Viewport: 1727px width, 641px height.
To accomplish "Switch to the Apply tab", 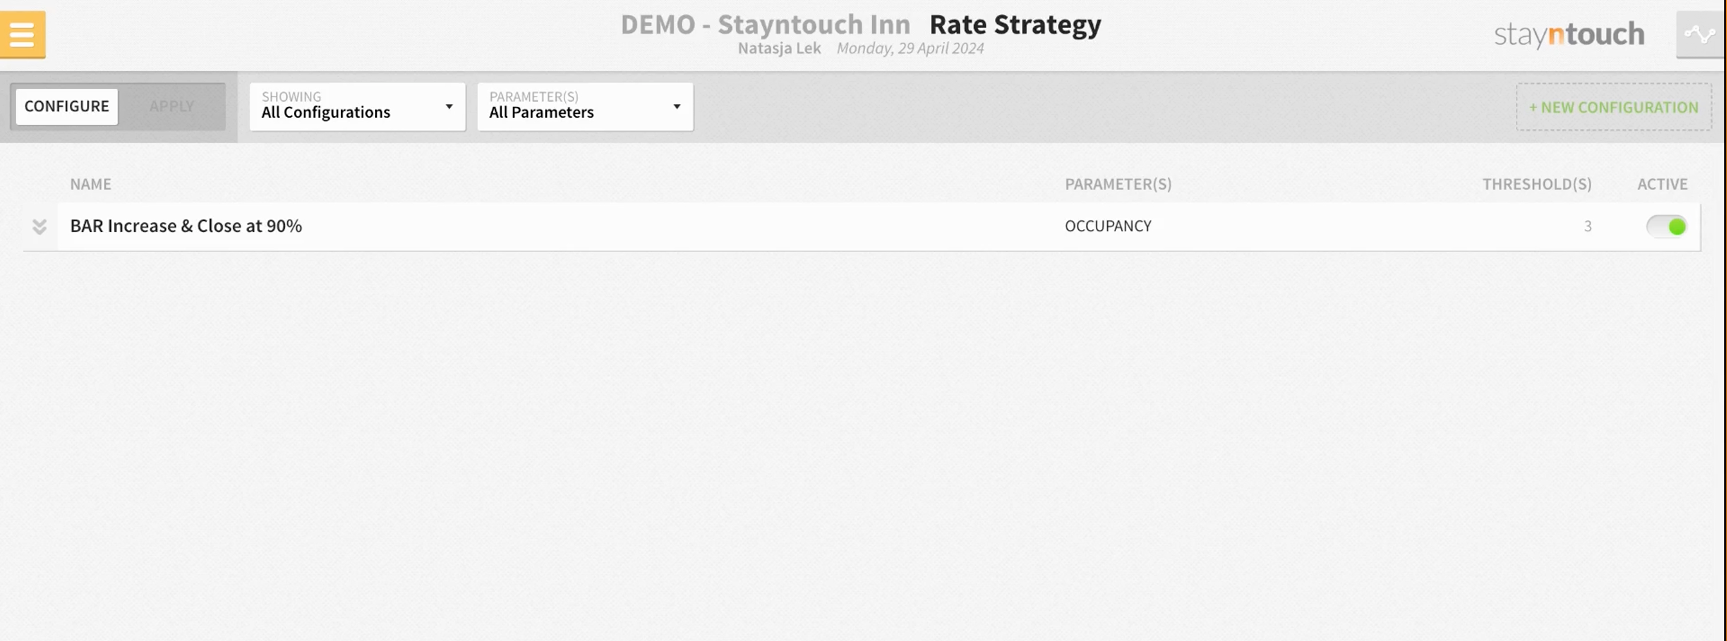I will pos(171,106).
